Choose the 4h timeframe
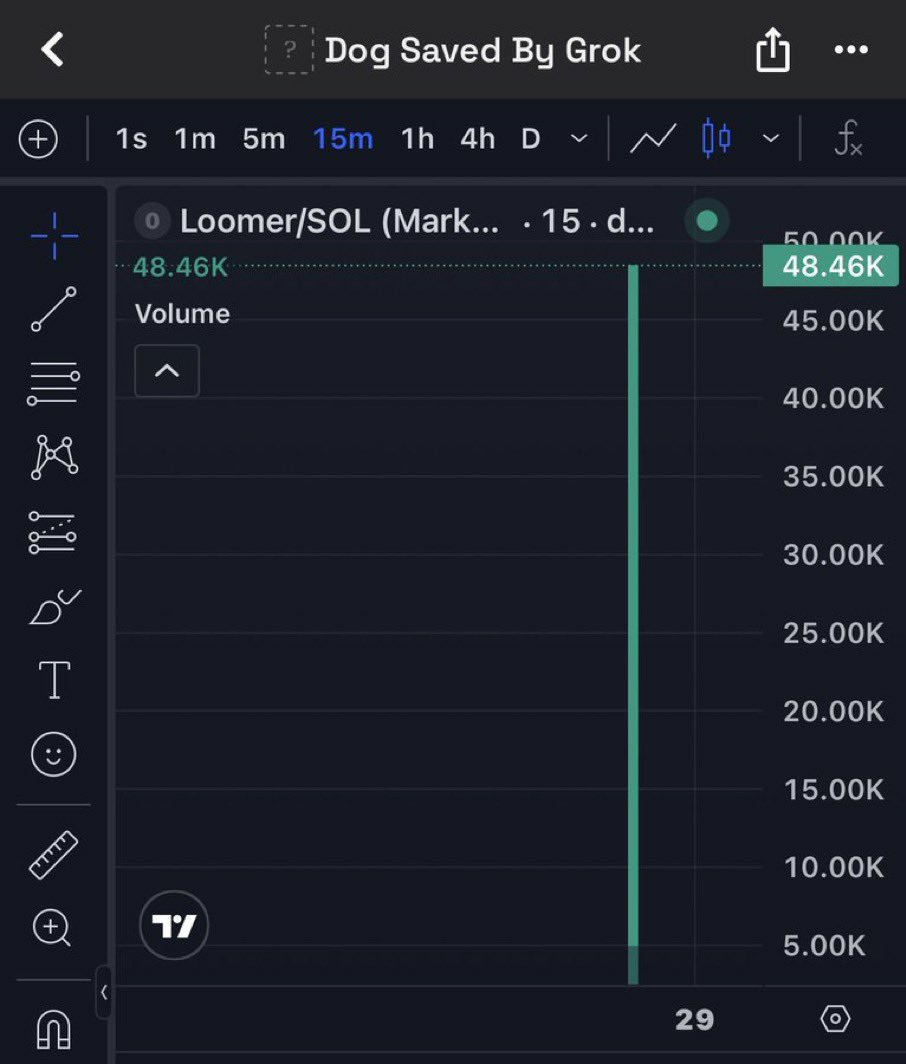The width and height of the screenshot is (906, 1064). pos(477,139)
